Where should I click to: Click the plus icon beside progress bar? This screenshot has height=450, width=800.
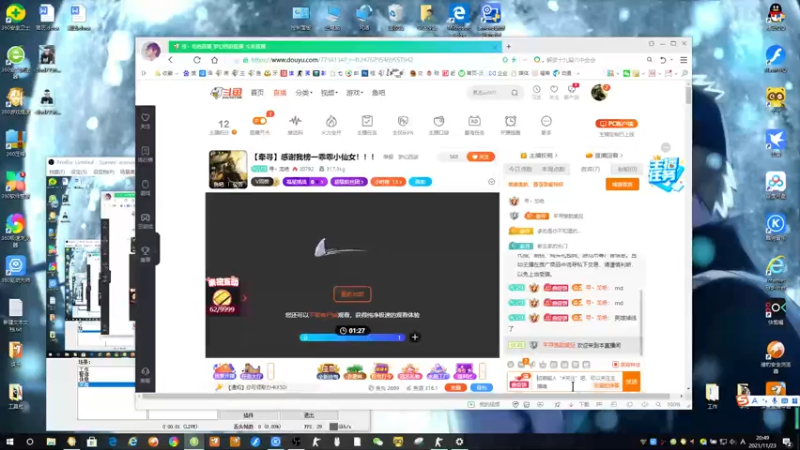click(415, 337)
